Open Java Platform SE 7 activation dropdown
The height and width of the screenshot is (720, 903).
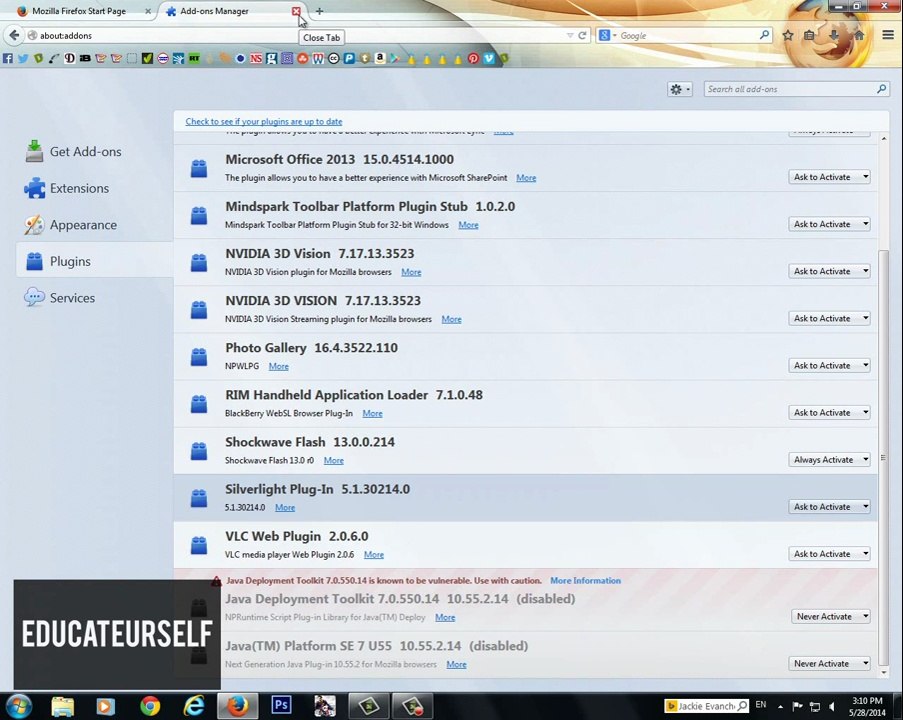point(829,664)
